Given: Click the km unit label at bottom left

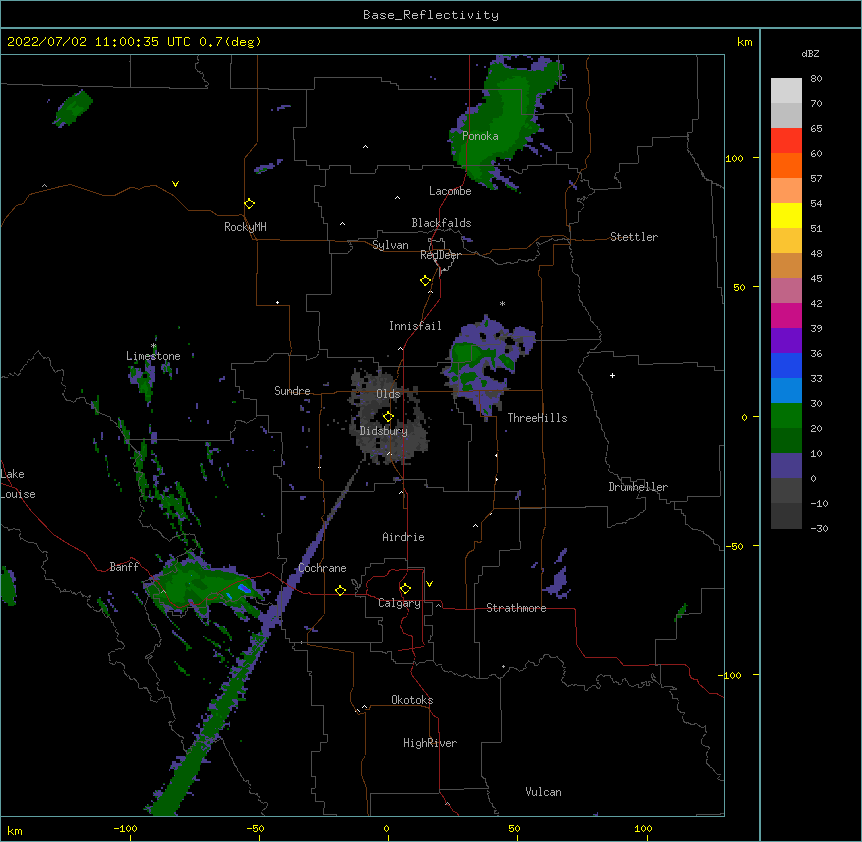Looking at the screenshot, I should (x=15, y=831).
